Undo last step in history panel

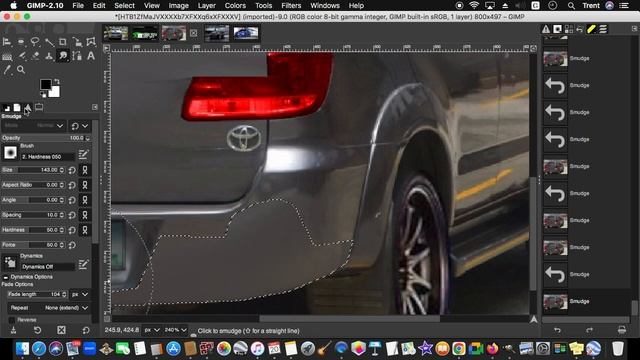tap(557, 330)
